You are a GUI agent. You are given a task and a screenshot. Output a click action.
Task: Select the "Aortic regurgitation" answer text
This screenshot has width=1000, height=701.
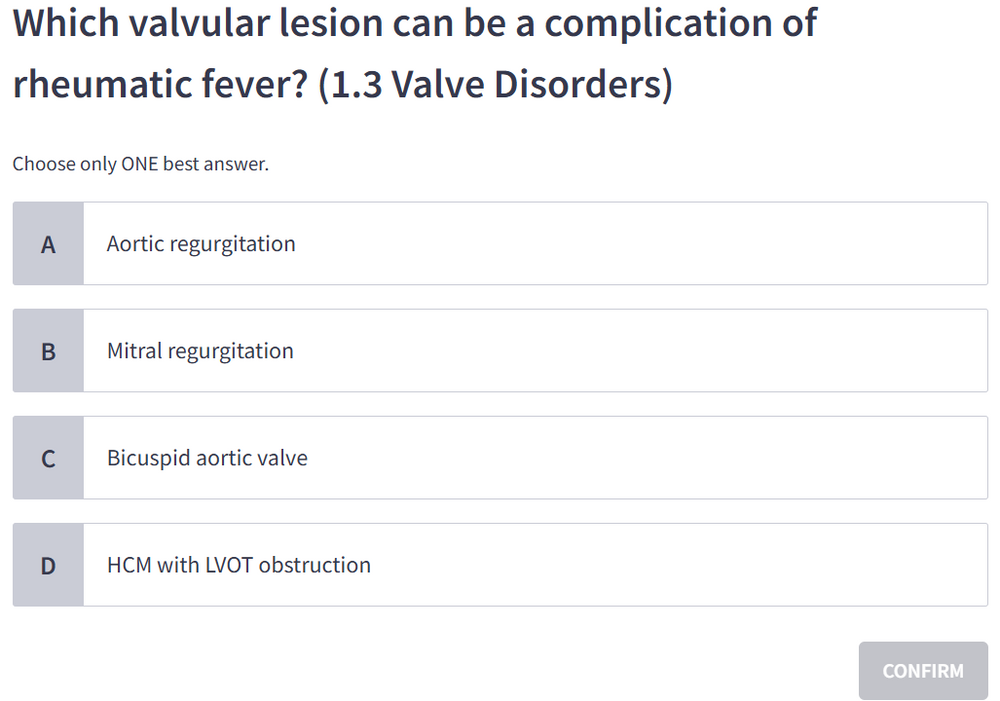point(201,244)
